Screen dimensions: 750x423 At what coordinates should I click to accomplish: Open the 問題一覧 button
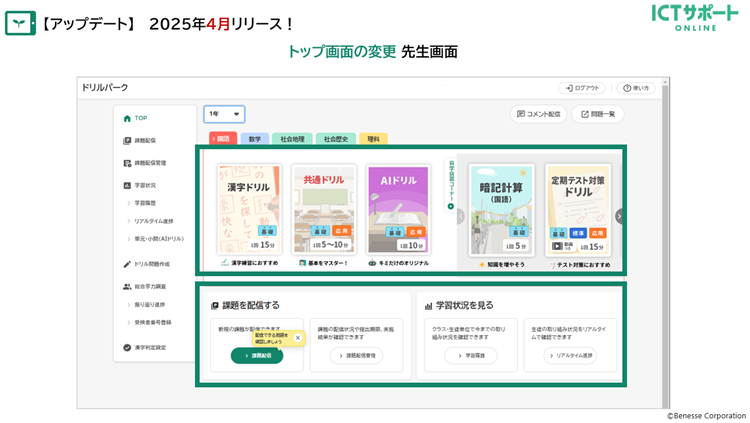(x=598, y=114)
